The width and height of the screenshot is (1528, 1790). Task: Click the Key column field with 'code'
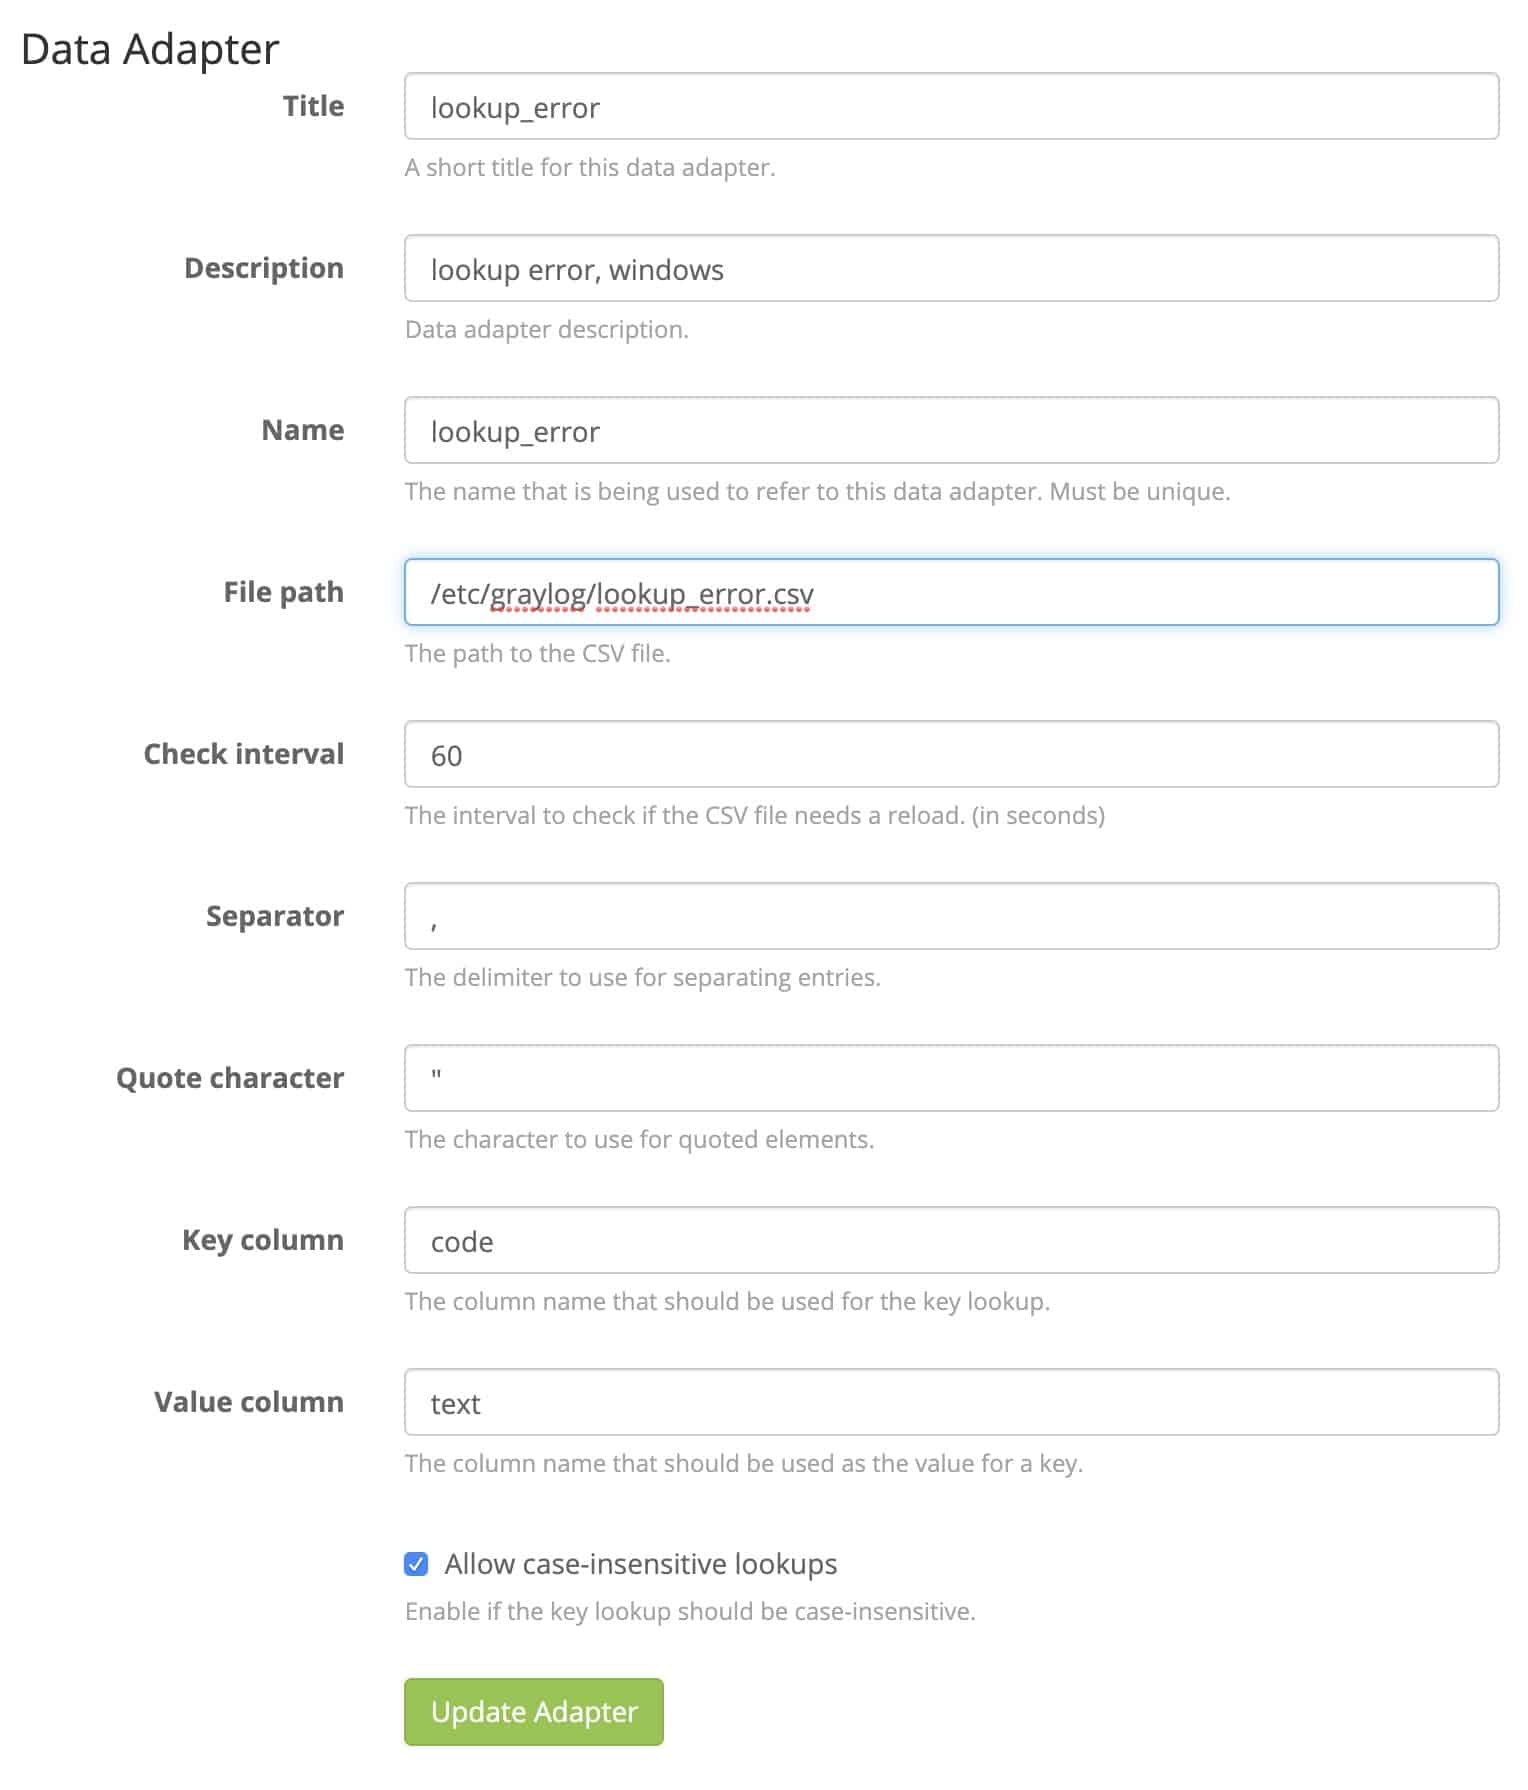click(x=950, y=1241)
